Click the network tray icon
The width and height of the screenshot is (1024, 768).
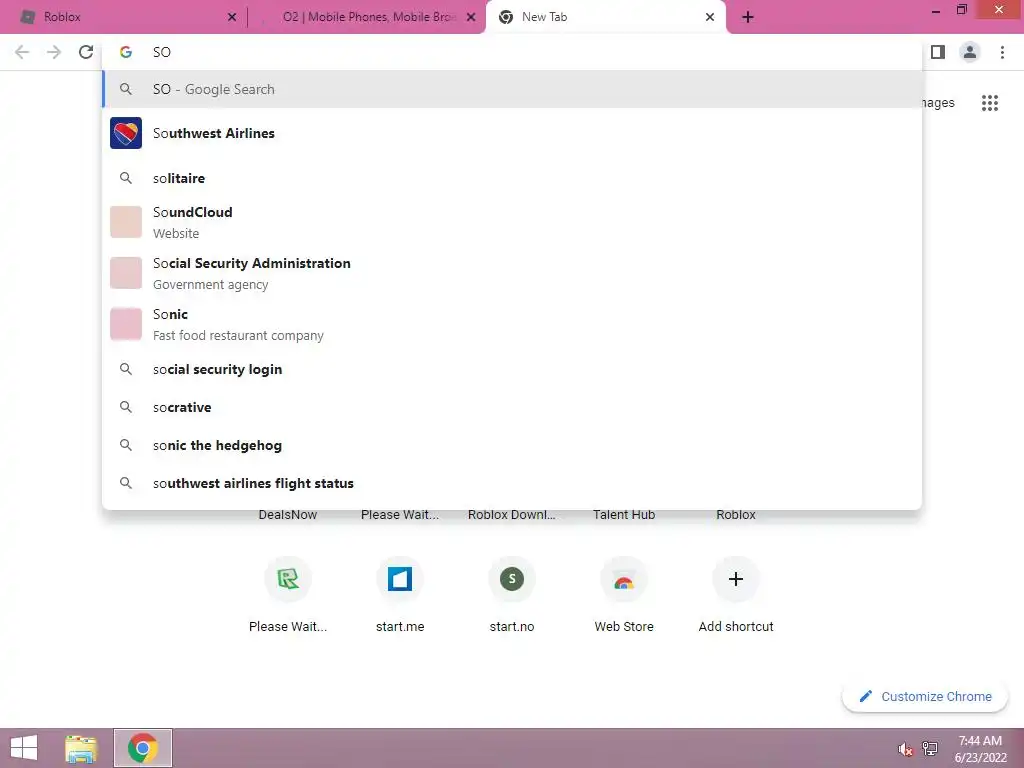tap(930, 748)
